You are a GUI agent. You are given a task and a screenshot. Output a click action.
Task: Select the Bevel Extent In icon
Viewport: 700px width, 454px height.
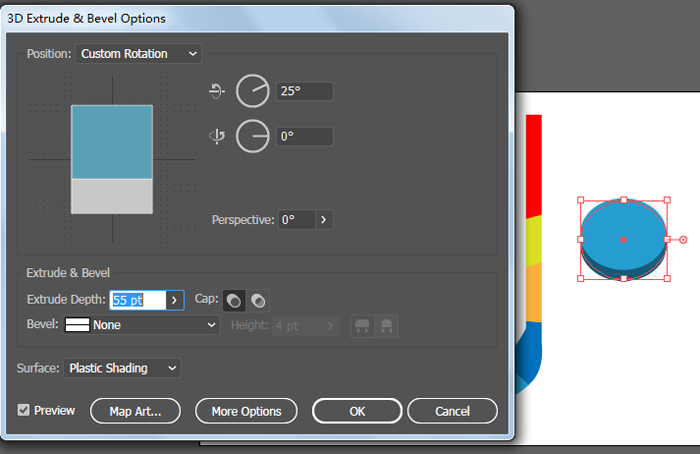point(386,325)
